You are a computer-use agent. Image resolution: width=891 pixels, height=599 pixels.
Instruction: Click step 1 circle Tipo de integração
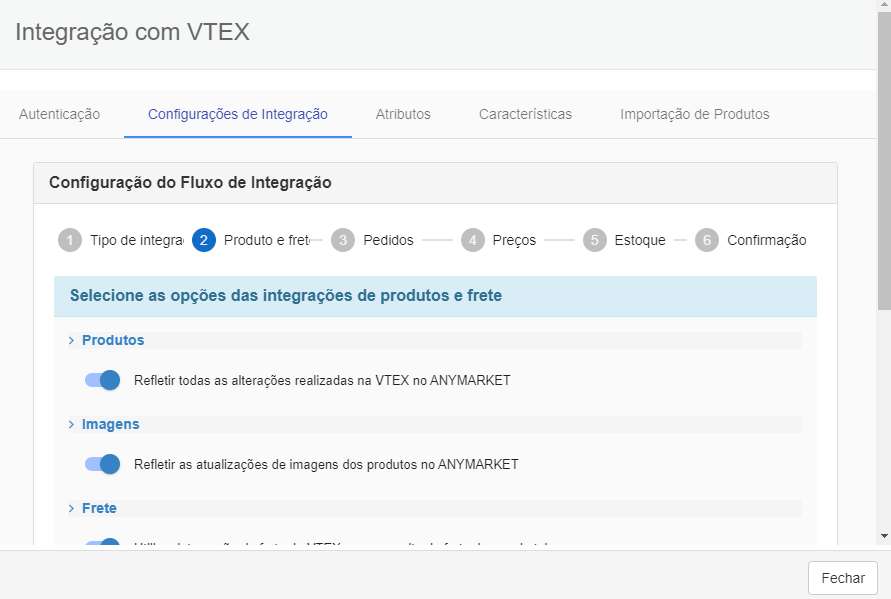pos(70,240)
